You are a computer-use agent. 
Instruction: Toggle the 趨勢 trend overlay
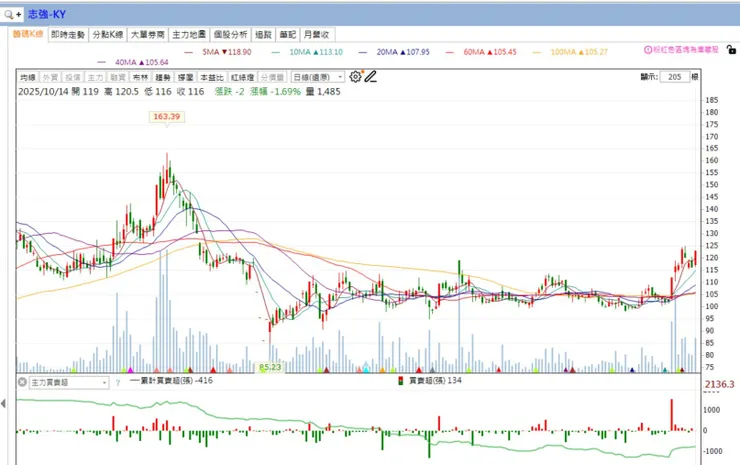coord(163,77)
